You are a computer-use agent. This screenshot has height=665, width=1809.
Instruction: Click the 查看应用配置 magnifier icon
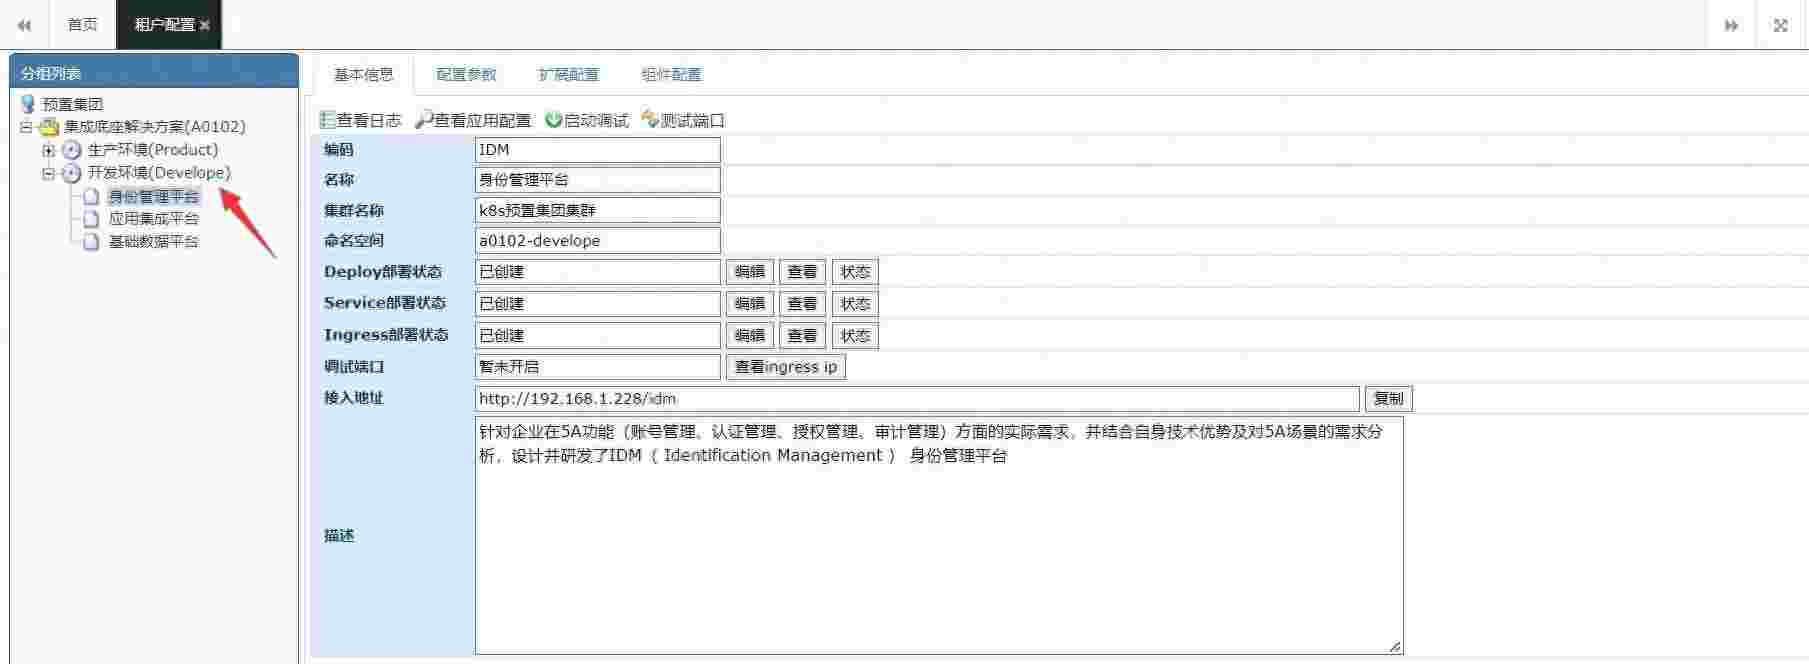(424, 120)
